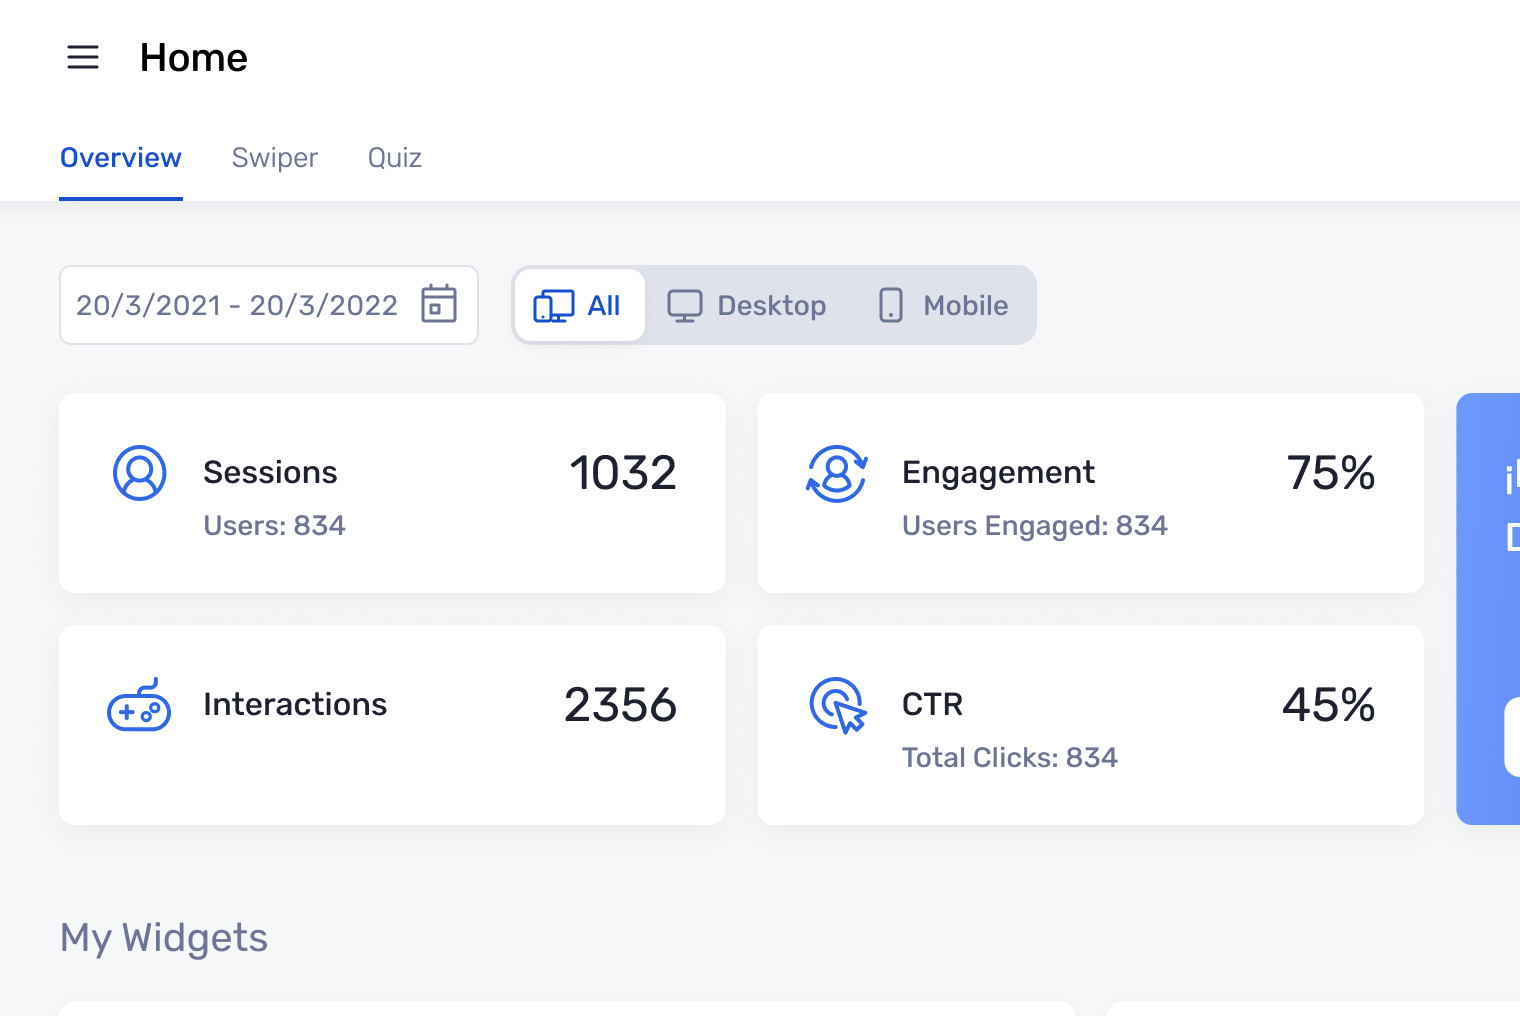
Task: Switch device filter to Desktop
Action: pos(748,305)
